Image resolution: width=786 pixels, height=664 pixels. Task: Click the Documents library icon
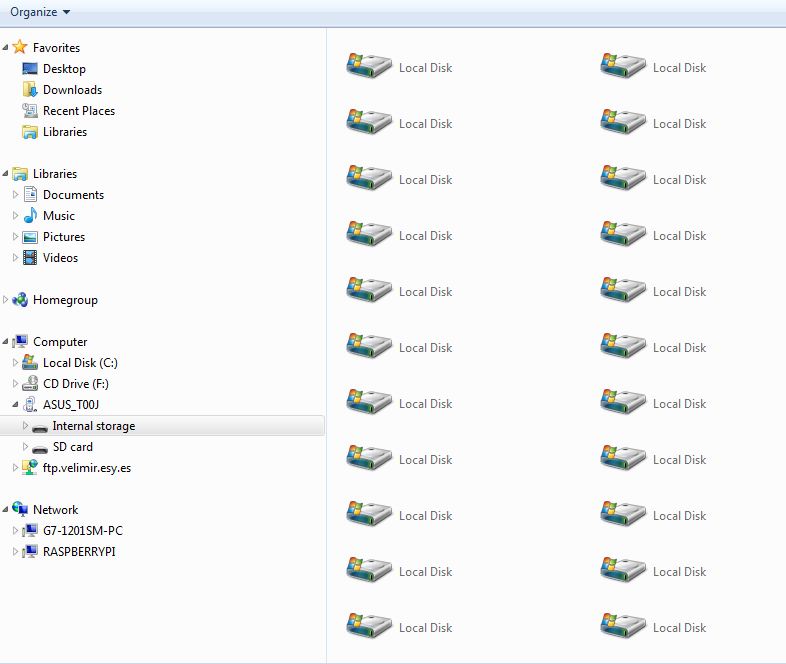tap(30, 194)
